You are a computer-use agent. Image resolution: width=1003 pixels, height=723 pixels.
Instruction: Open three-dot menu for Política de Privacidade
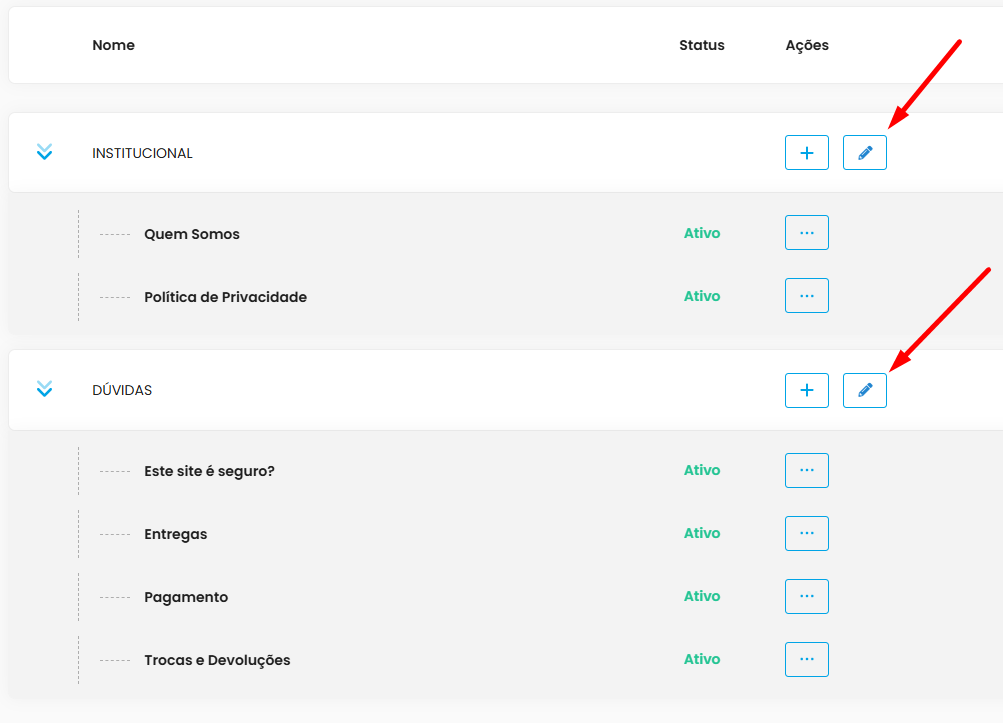tap(807, 296)
